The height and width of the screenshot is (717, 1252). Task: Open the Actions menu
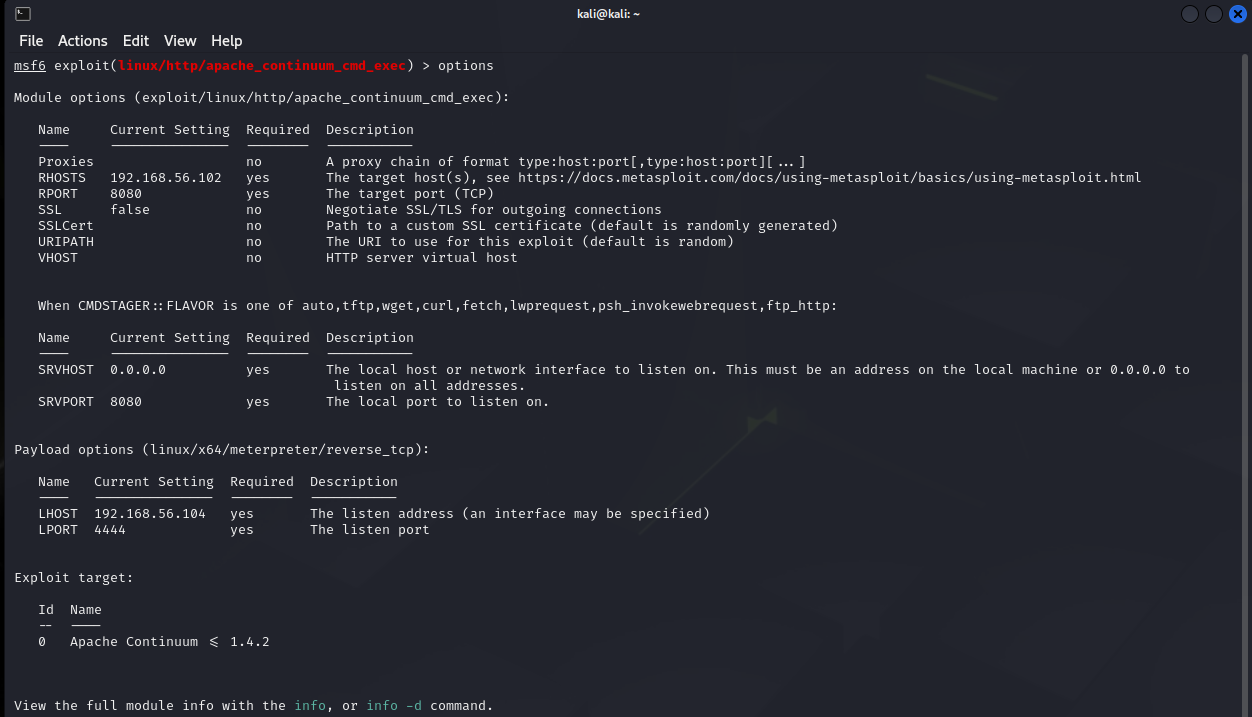[x=83, y=41]
